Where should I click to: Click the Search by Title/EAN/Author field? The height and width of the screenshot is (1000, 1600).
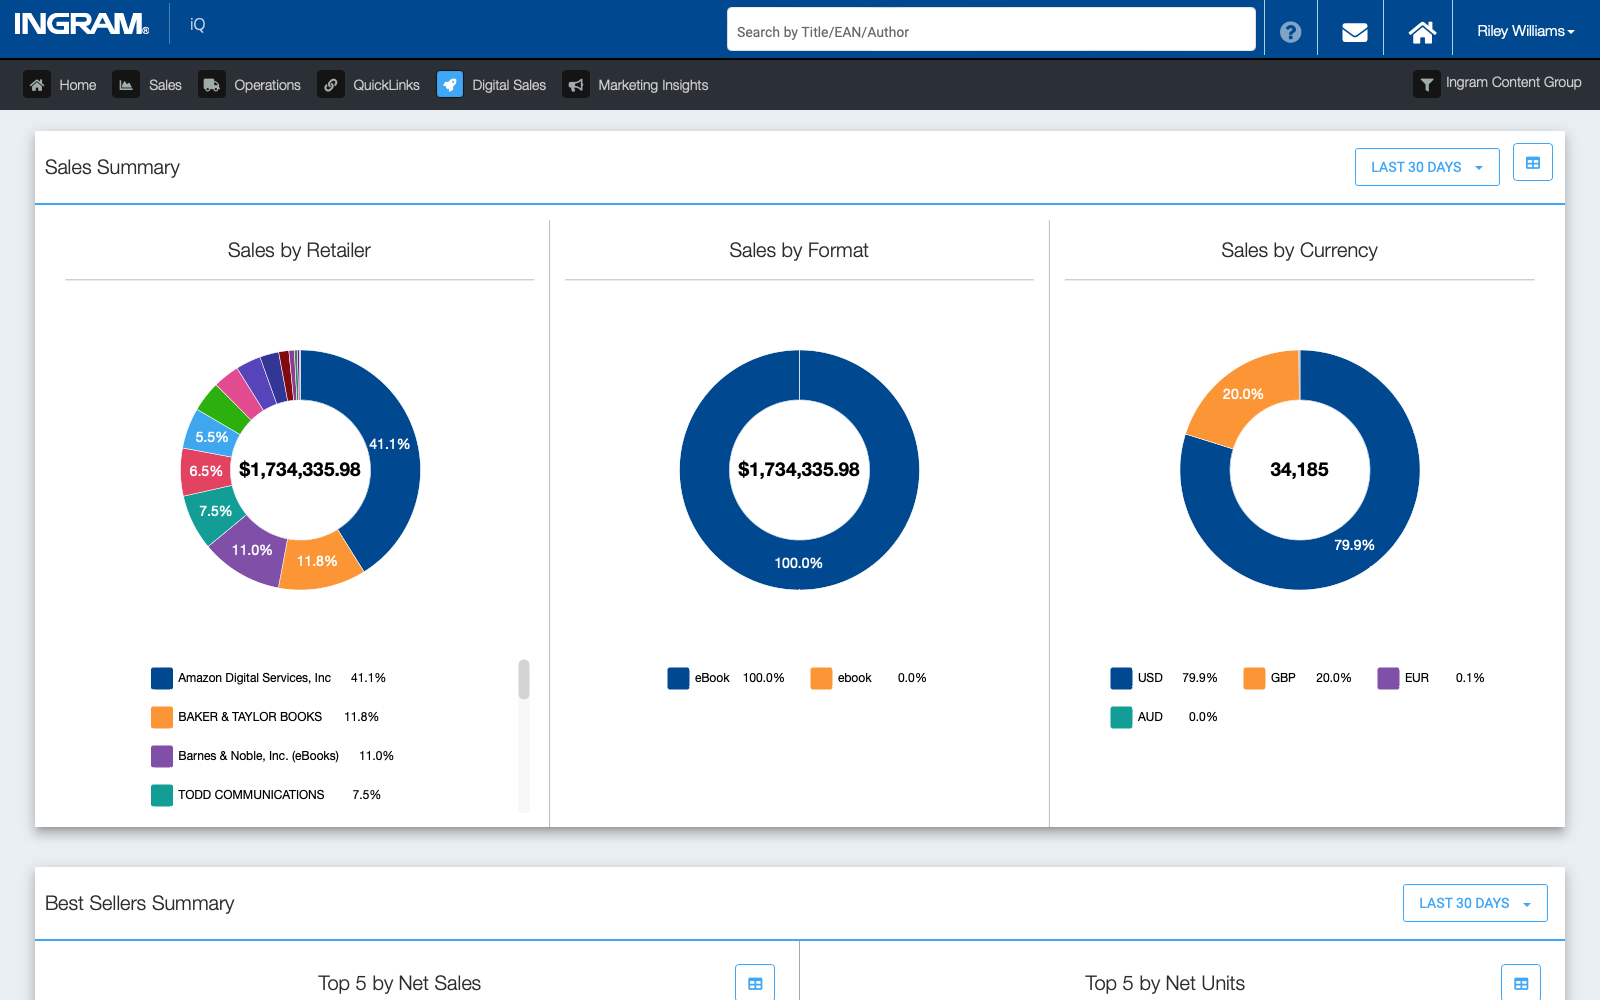[x=990, y=31]
